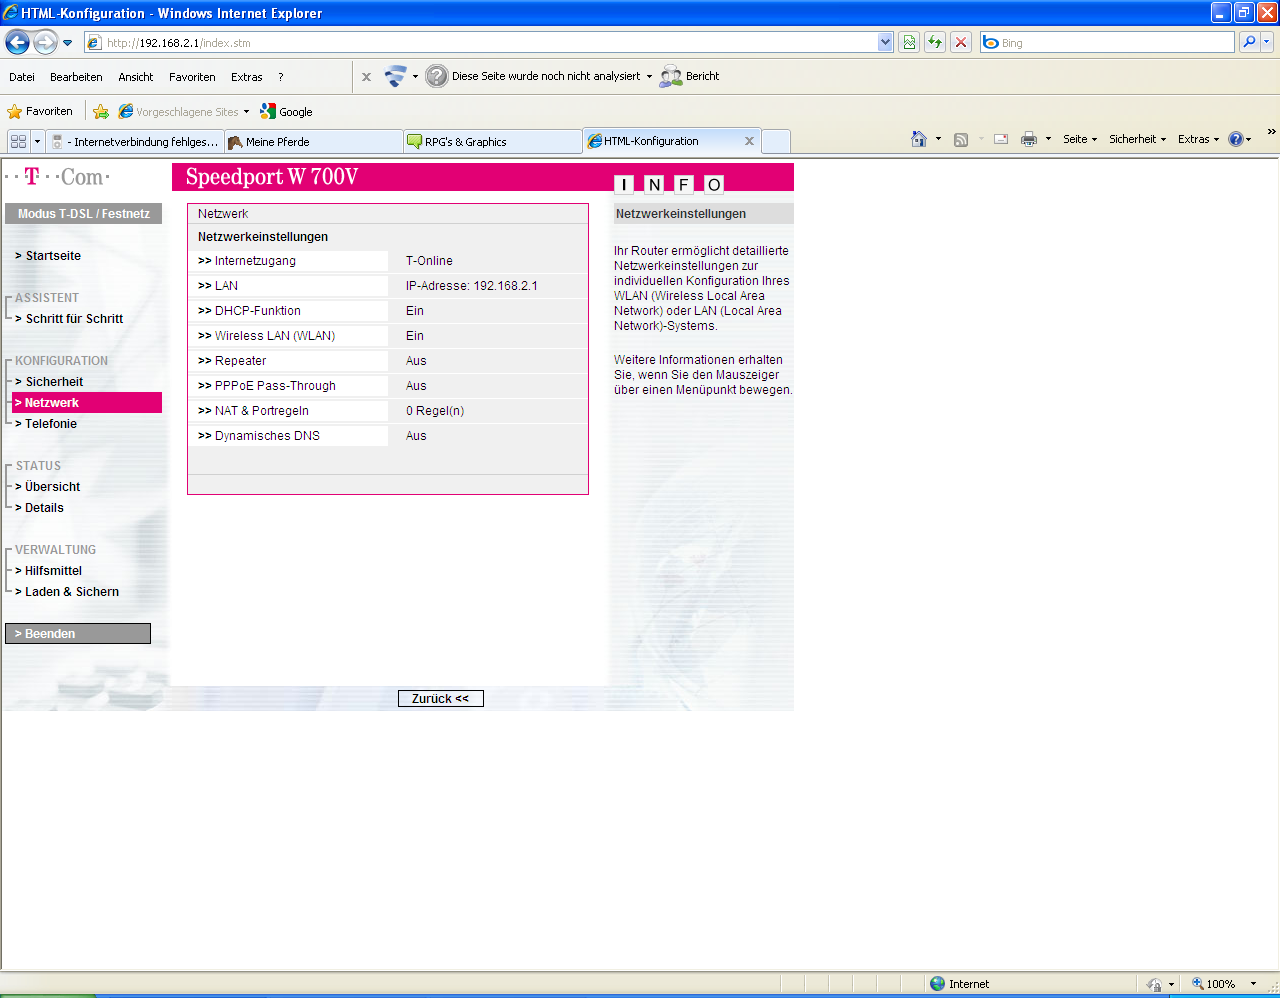Image resolution: width=1280 pixels, height=998 pixels.
Task: Open the Sicherheit command bar menu
Action: point(1137,140)
